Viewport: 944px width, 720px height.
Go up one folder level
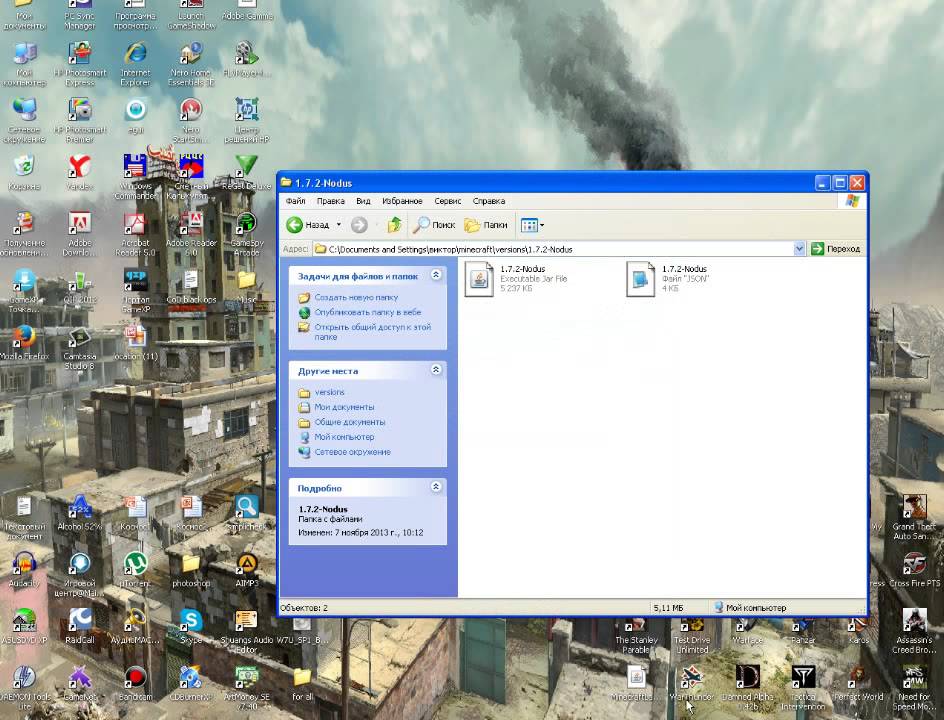(x=394, y=225)
